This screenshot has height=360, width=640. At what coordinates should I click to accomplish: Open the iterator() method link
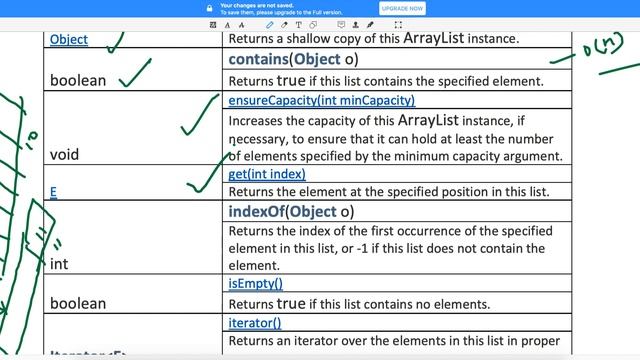tap(254, 323)
